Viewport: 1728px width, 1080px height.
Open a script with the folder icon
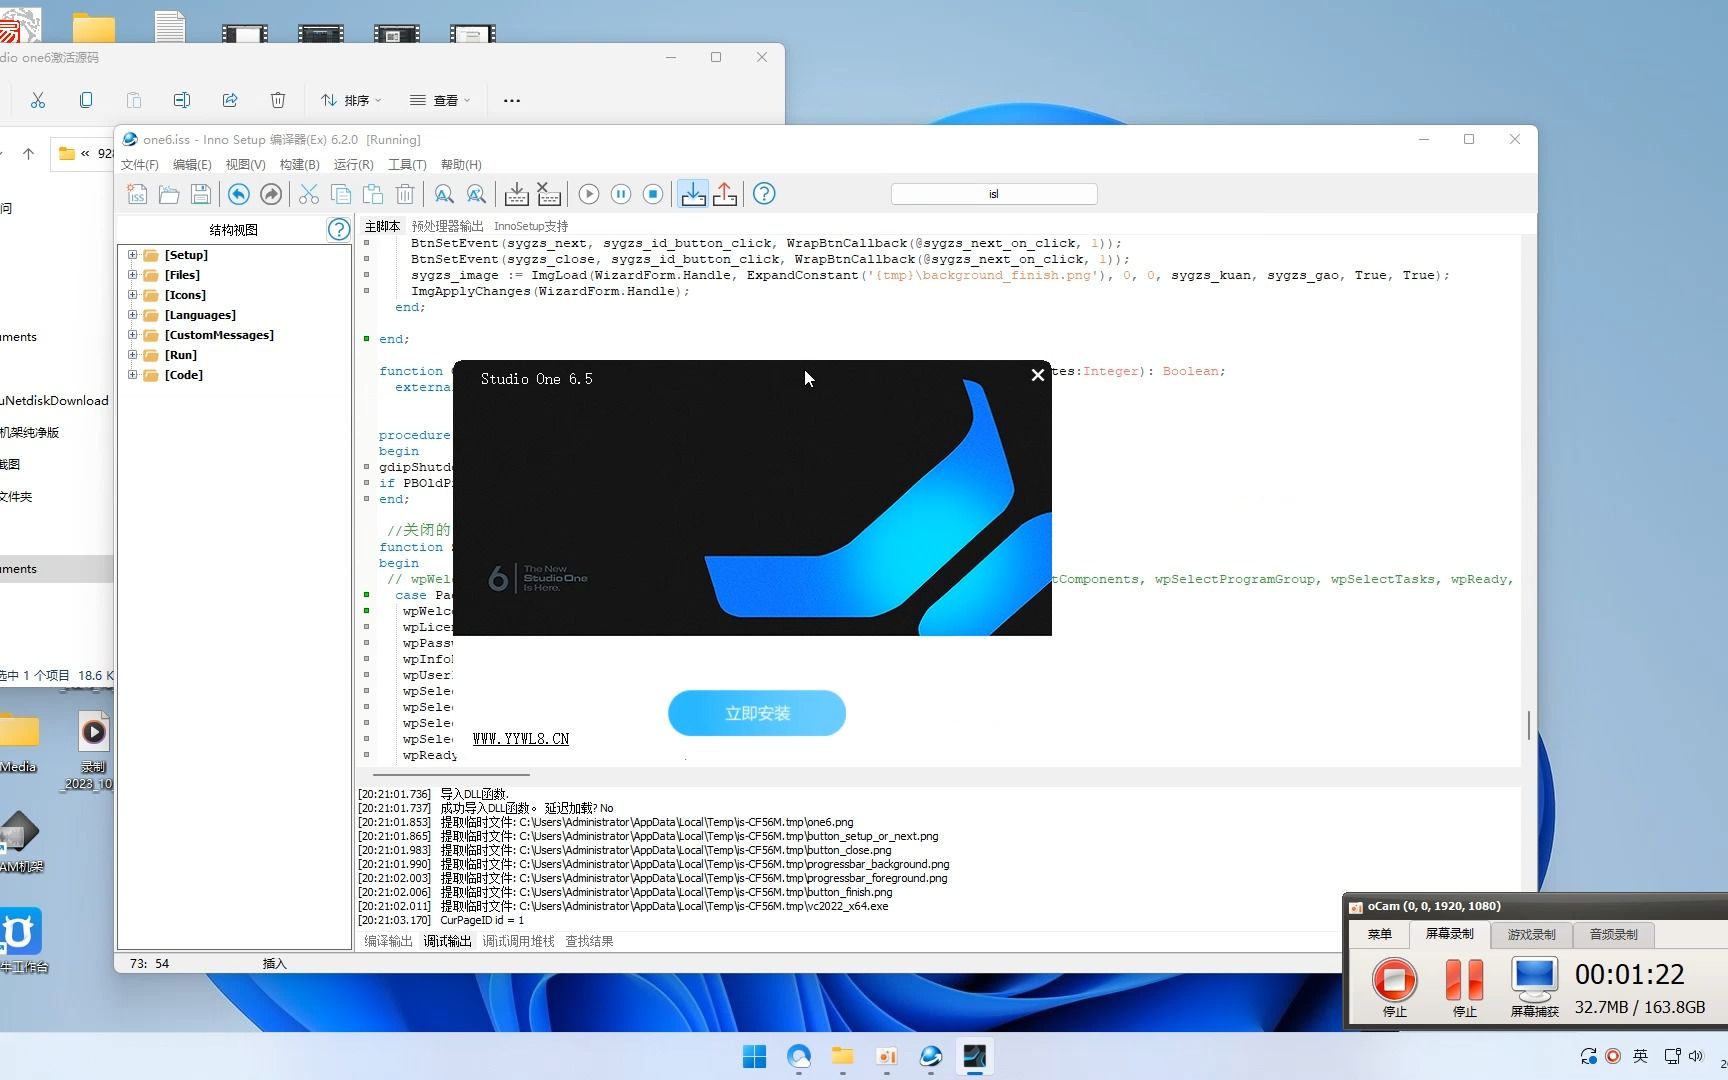tap(169, 194)
